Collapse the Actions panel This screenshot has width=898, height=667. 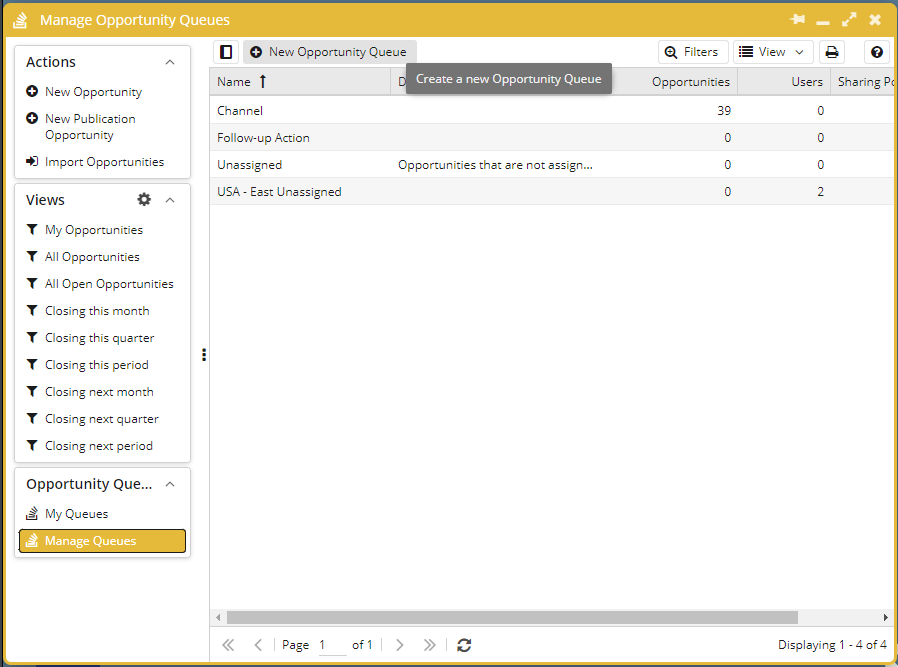coord(168,61)
